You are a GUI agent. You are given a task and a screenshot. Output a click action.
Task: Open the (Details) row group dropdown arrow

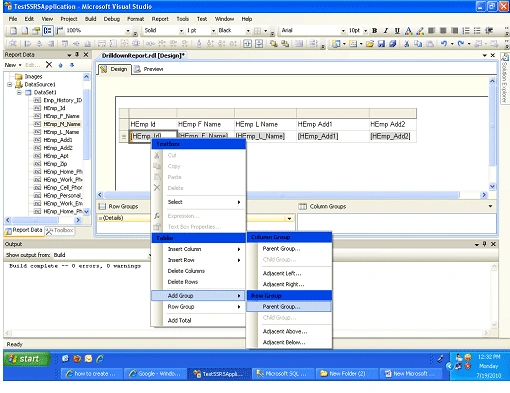tap(289, 218)
